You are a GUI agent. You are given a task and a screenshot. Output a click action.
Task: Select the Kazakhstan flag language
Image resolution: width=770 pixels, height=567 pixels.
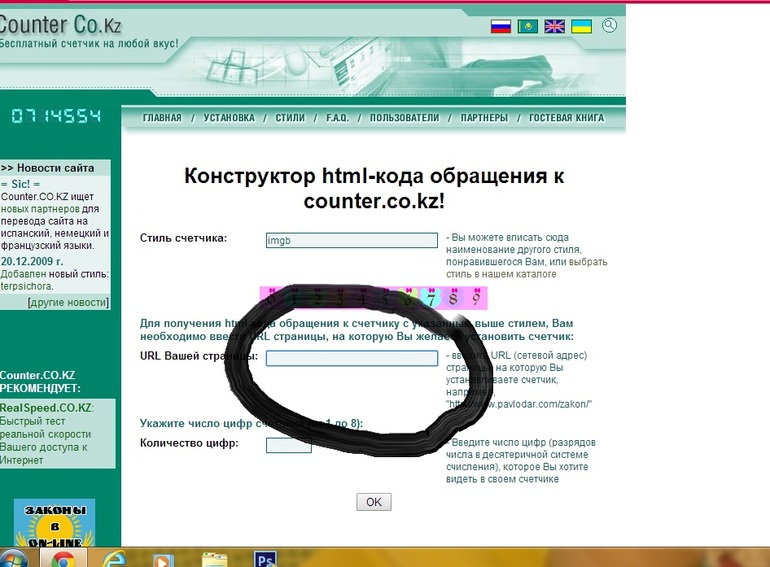tap(527, 26)
